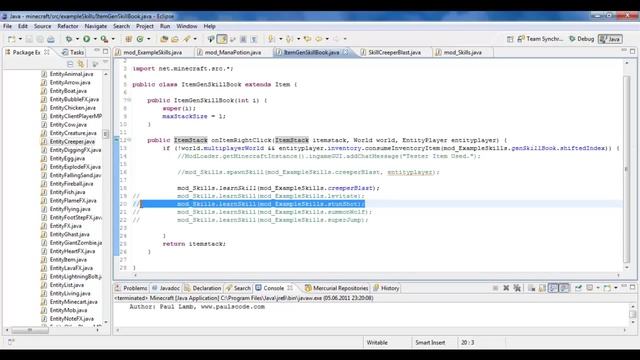Click the Smart Insert status field
This screenshot has height=360, width=640.
430,342
